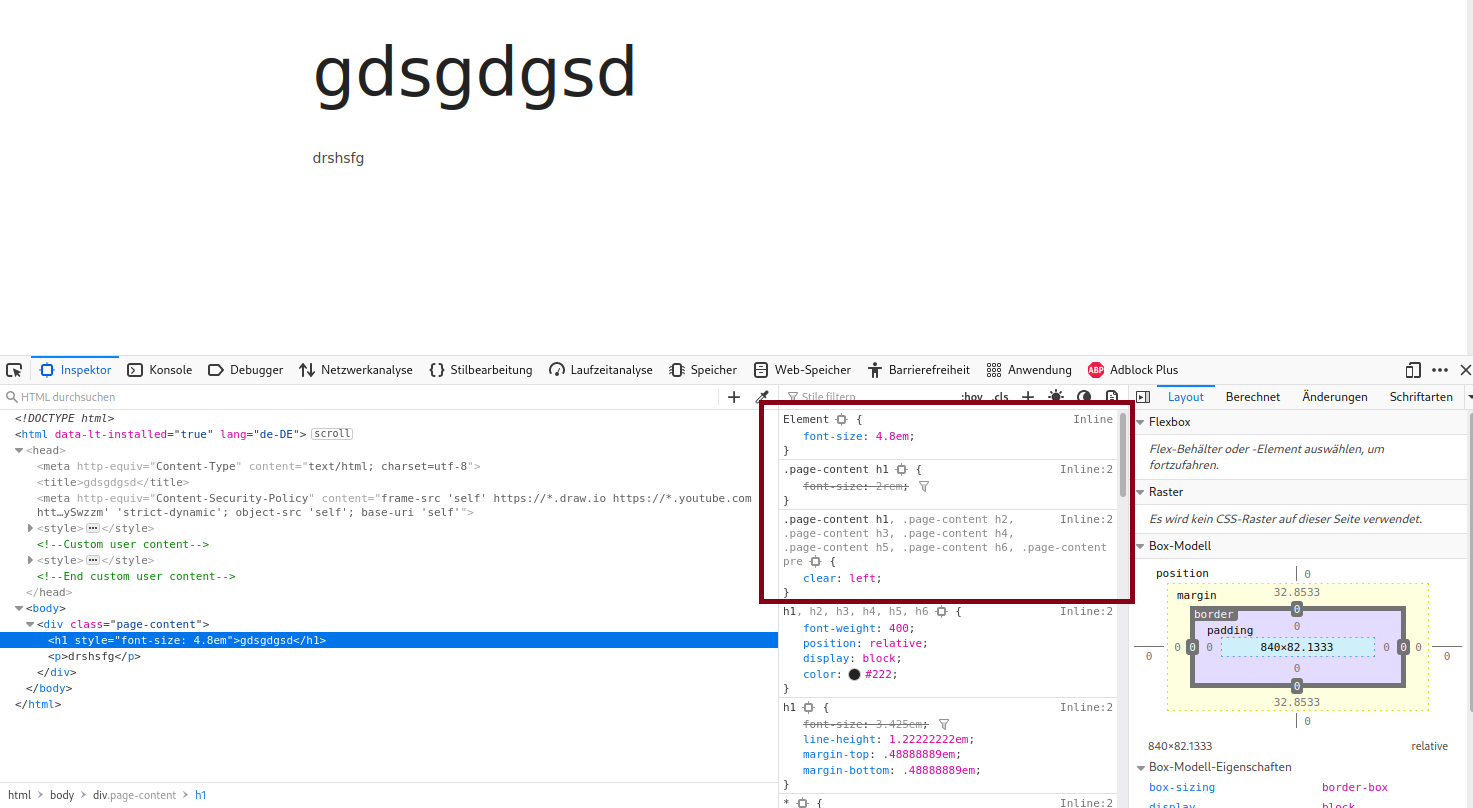Screen dimensions: 1473x808
Task: Click selector highlighter beside .page-content h1
Action: coord(901,469)
